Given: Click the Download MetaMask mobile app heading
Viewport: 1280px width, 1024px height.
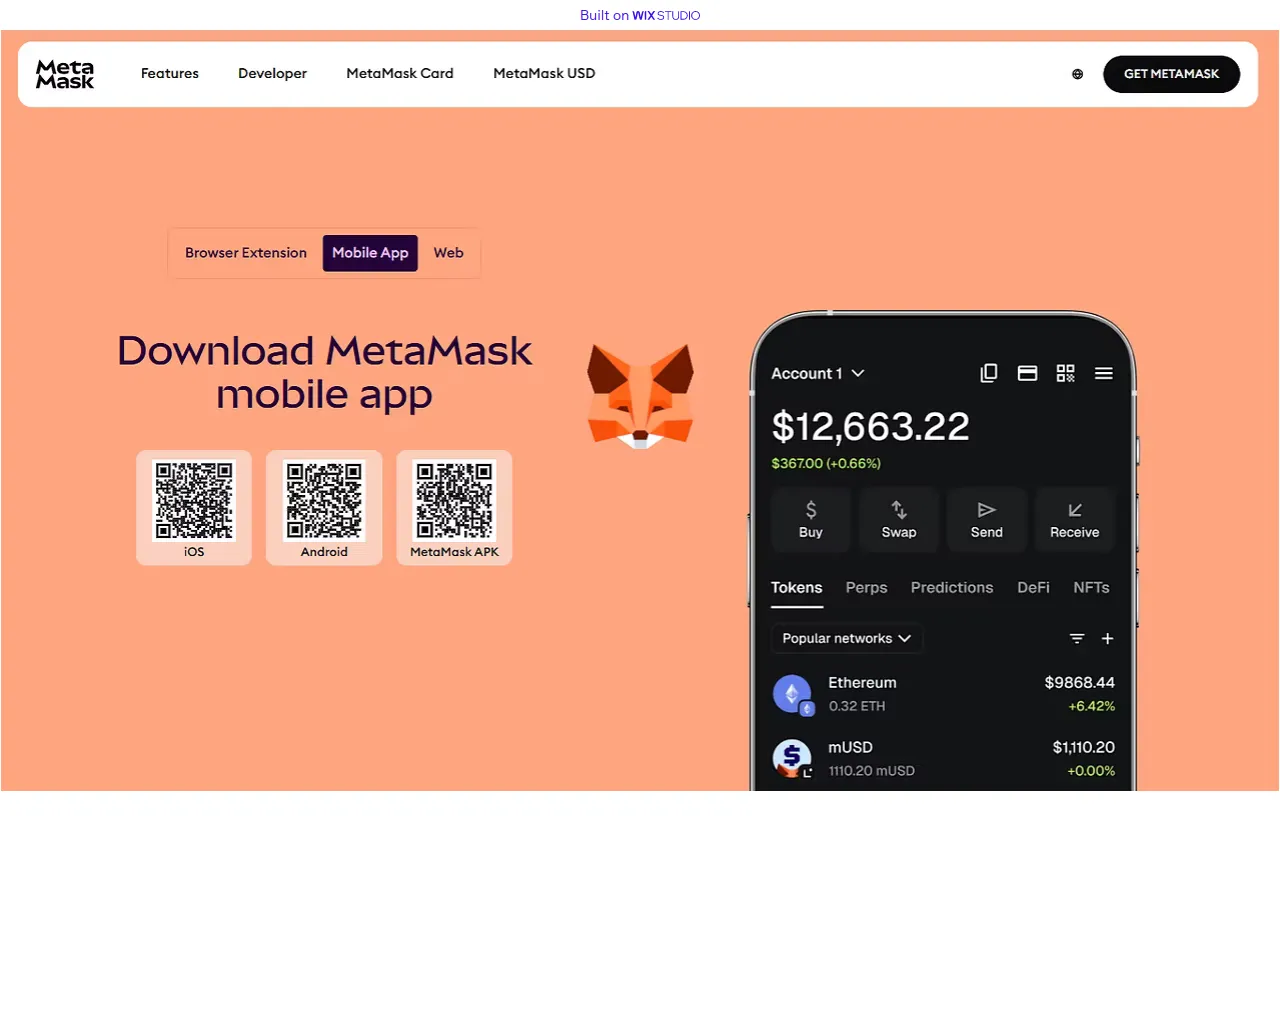Looking at the screenshot, I should (324, 373).
